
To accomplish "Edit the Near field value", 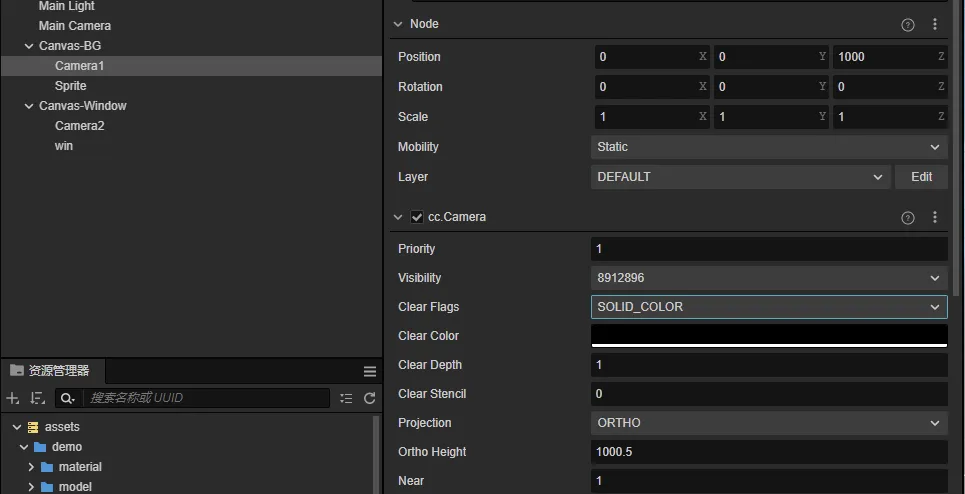I will coord(769,481).
